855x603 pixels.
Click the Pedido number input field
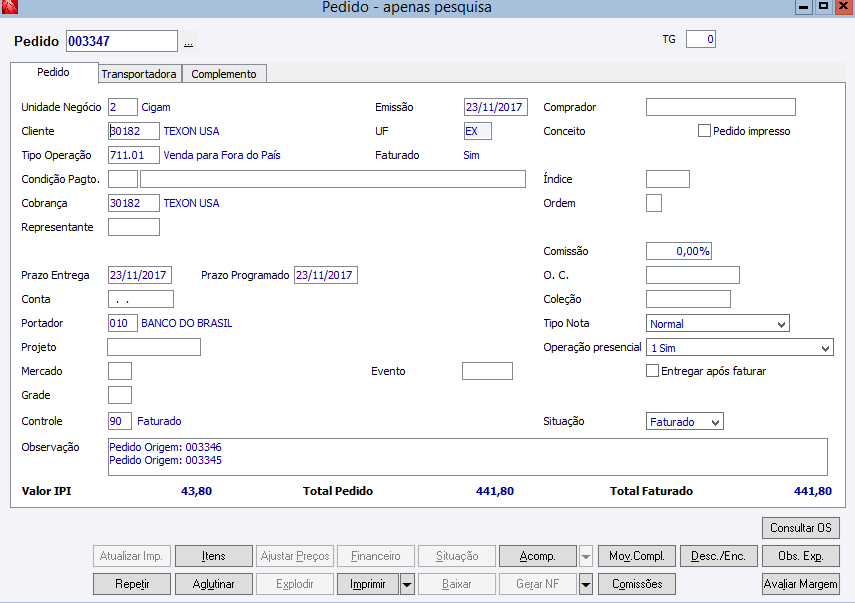pos(122,41)
